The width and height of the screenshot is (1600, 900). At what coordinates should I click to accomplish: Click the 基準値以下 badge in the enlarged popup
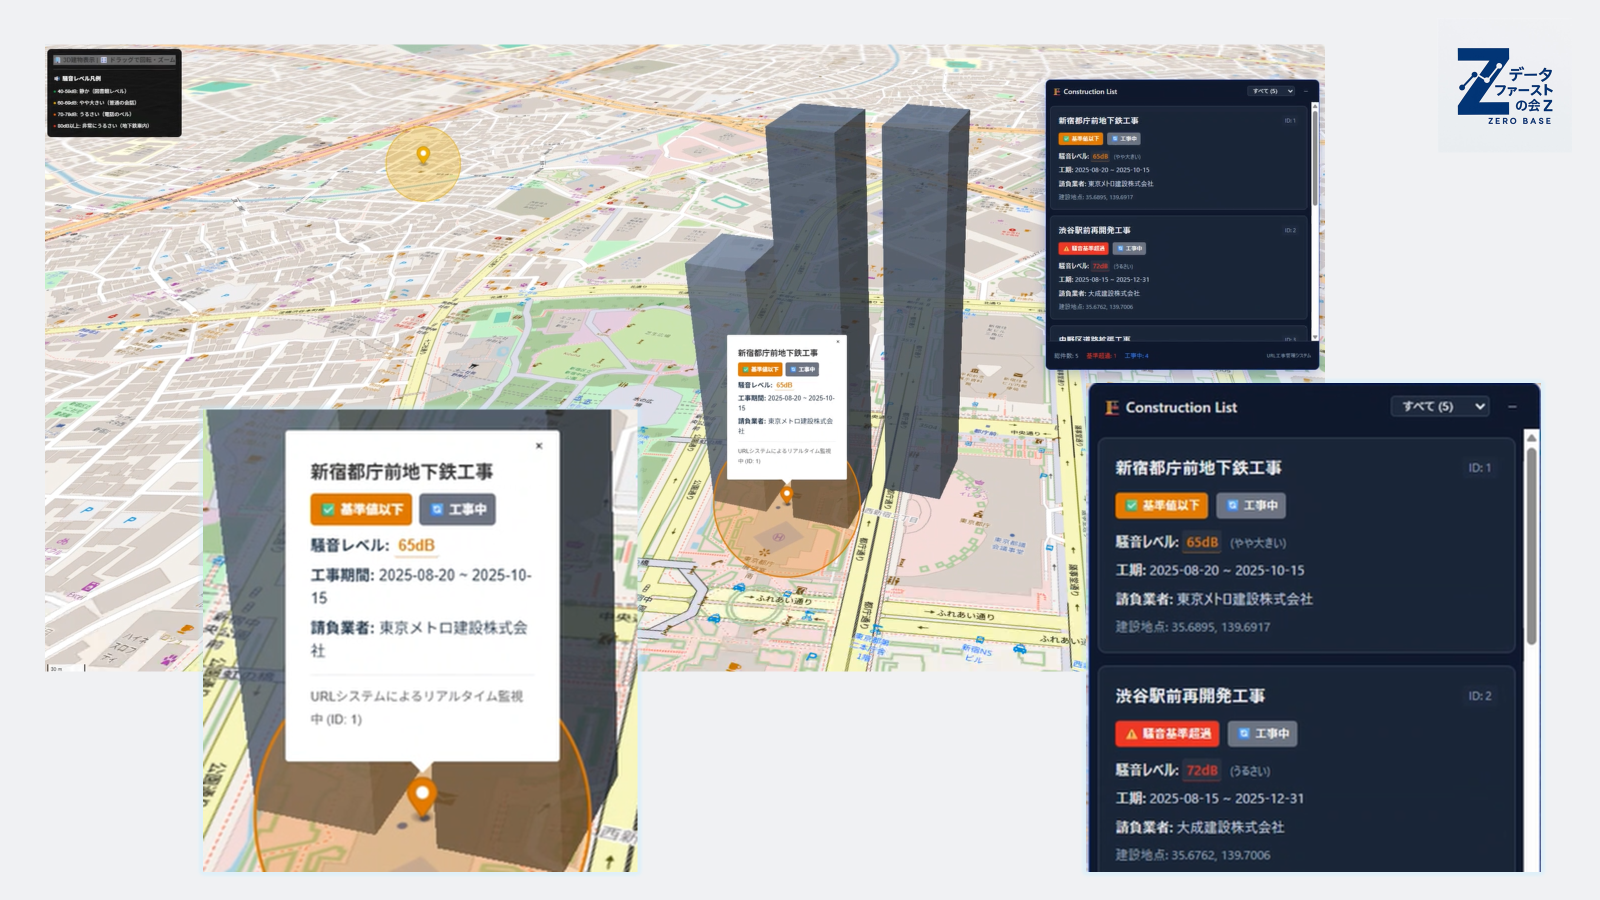tap(361, 509)
